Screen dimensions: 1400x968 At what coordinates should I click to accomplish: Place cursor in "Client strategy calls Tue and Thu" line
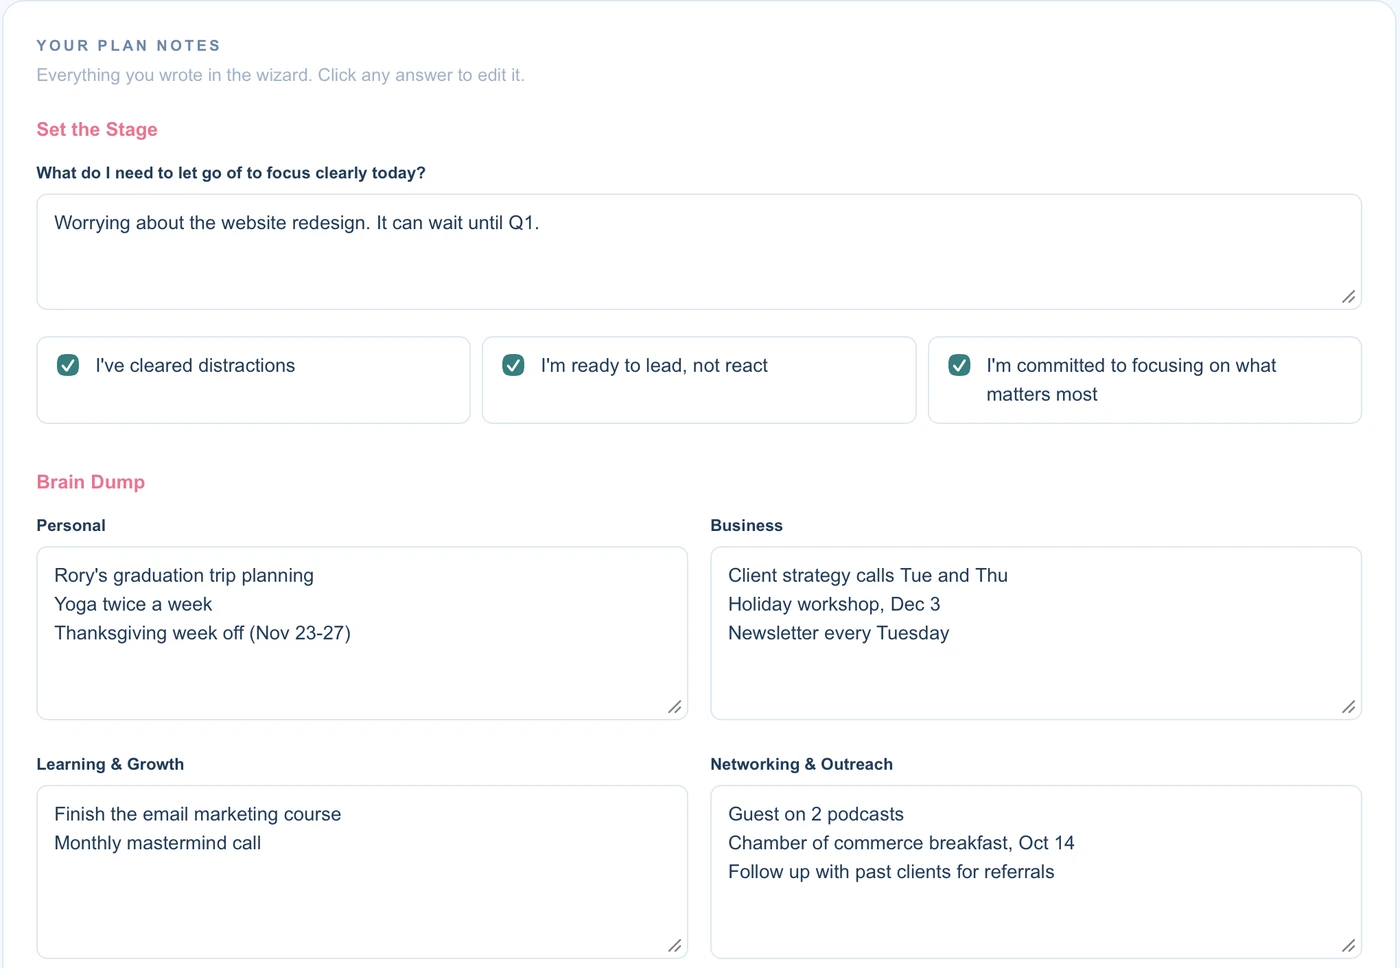868,576
